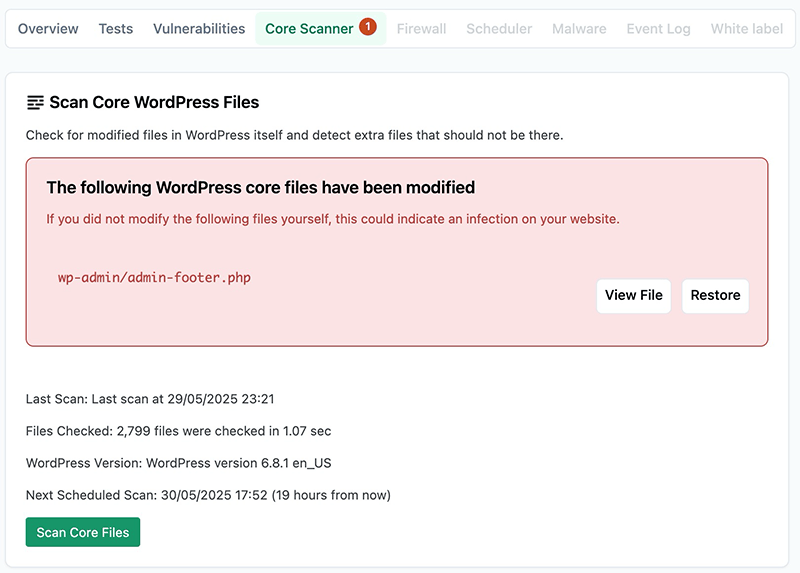
Task: Click the WordPress Version info line
Action: (x=179, y=463)
